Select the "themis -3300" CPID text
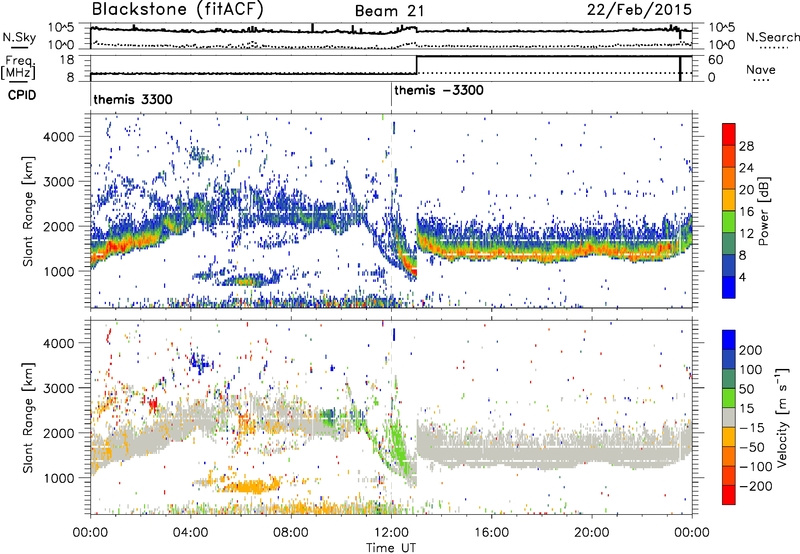 439,91
